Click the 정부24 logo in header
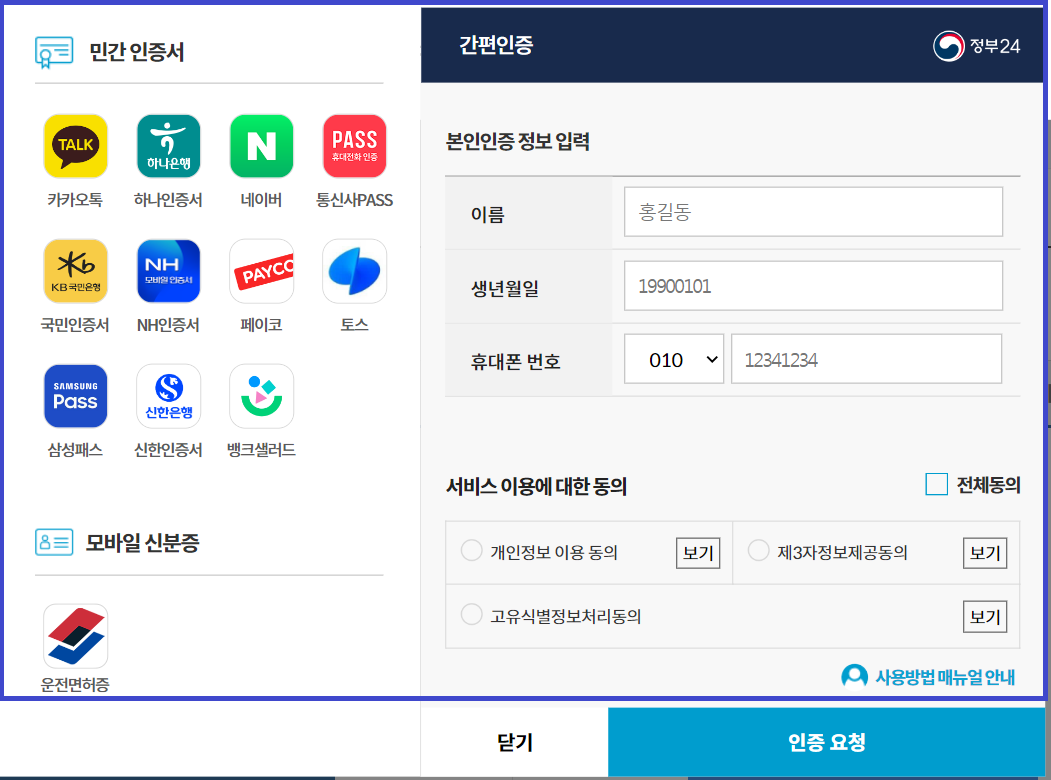This screenshot has height=780, width=1051. click(x=976, y=46)
